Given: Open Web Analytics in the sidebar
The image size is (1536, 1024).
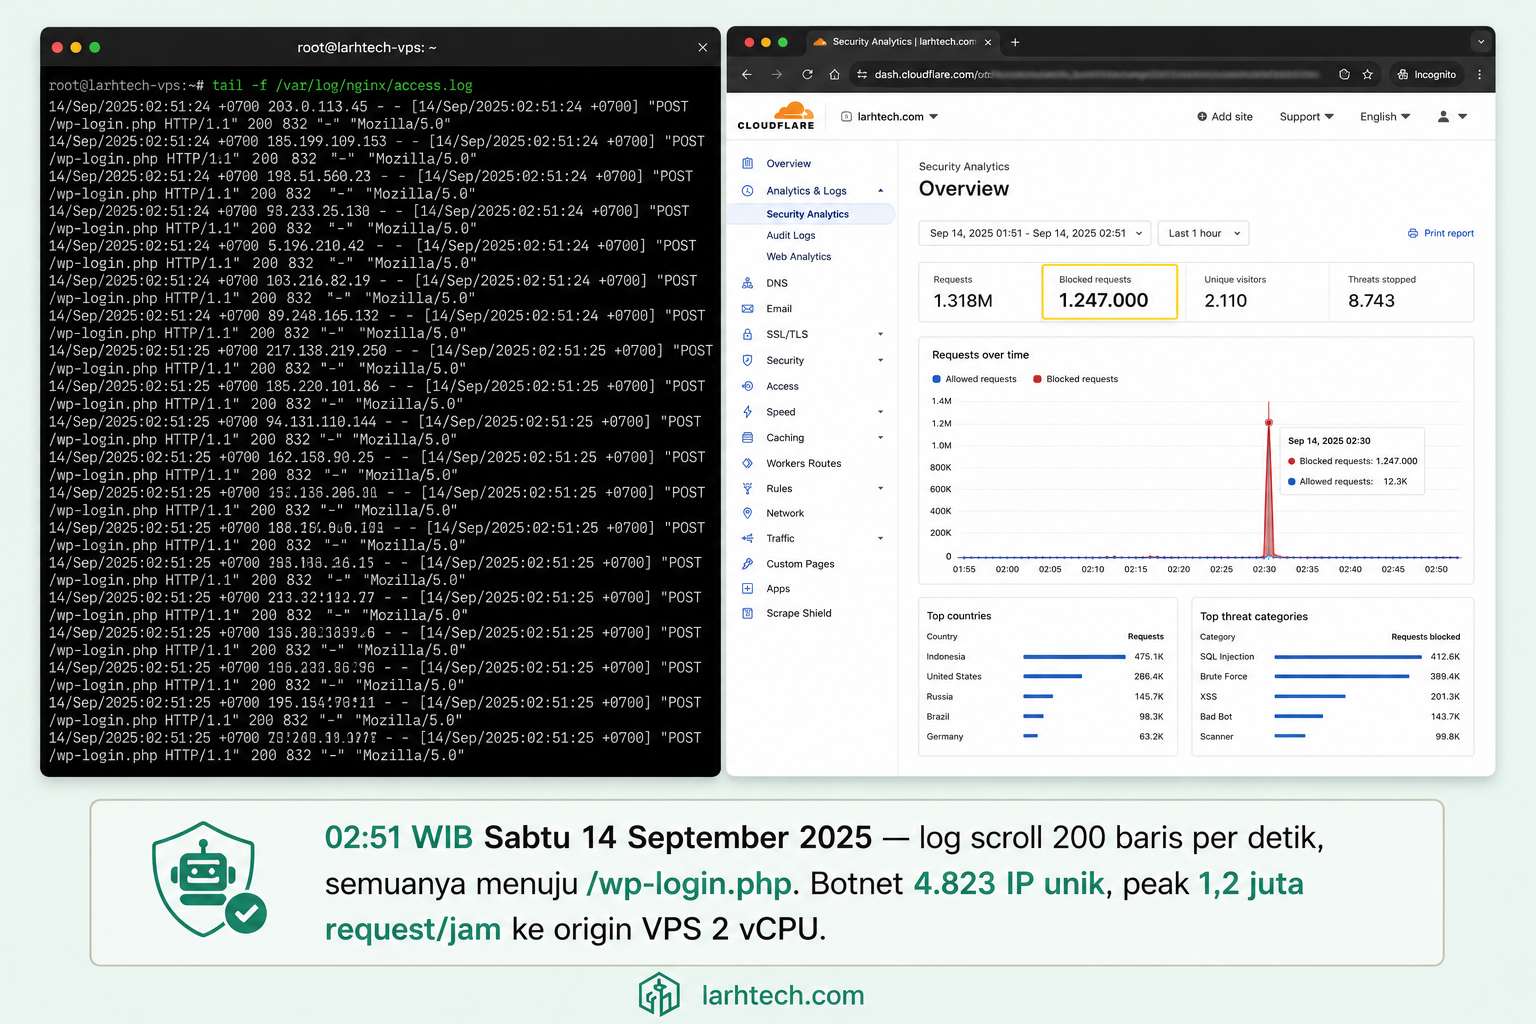Looking at the screenshot, I should (799, 256).
